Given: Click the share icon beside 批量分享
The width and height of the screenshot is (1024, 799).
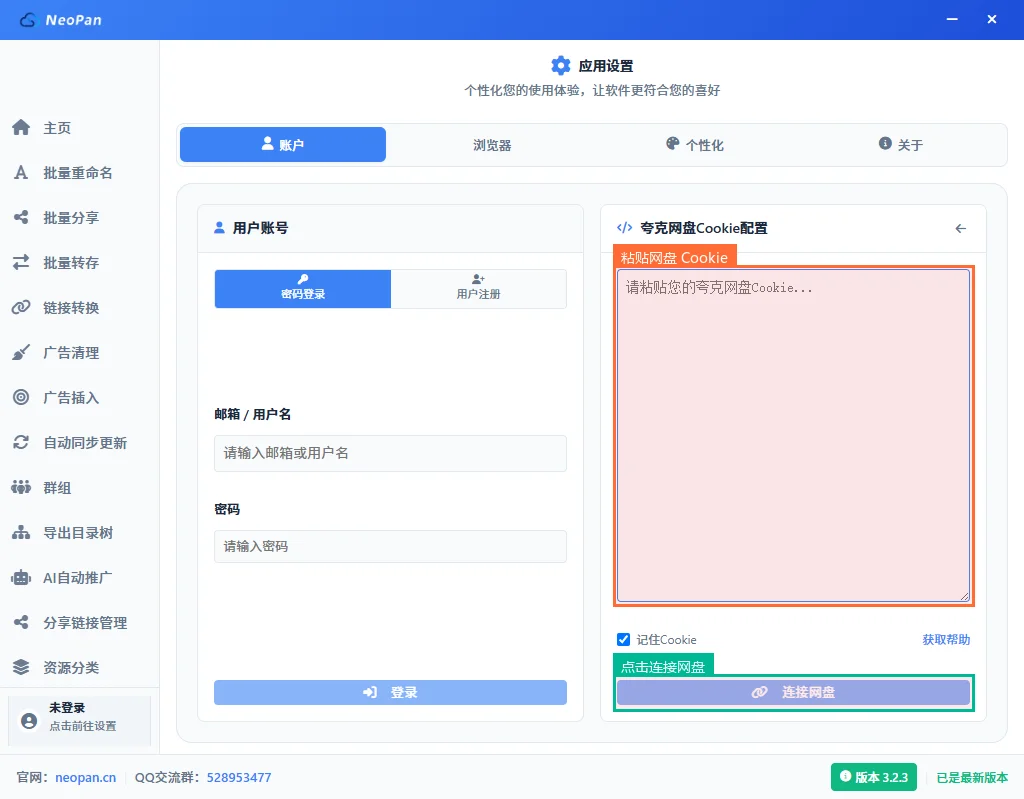Looking at the screenshot, I should tap(21, 218).
